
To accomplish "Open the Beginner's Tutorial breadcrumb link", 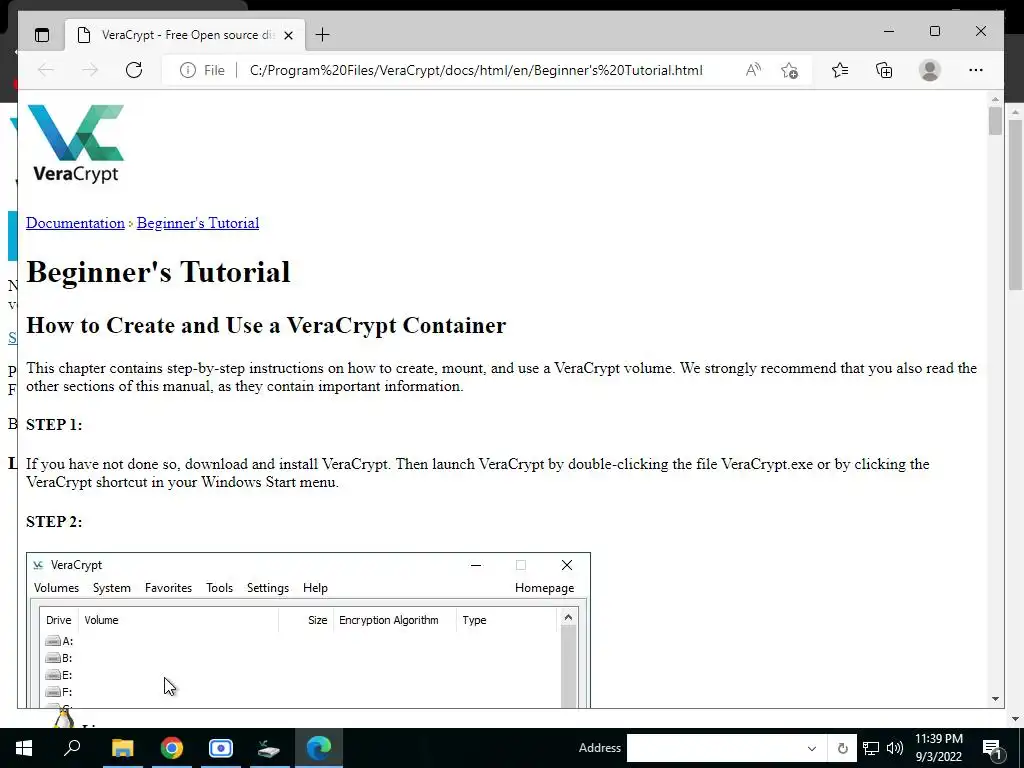I will click(198, 223).
